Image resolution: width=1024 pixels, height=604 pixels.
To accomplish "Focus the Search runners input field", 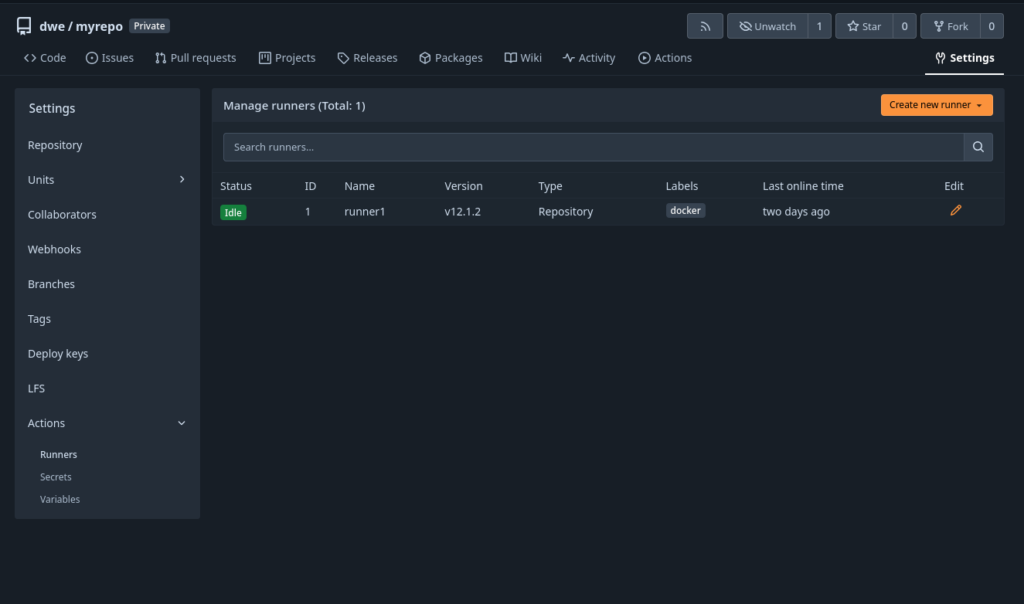I will click(x=592, y=147).
